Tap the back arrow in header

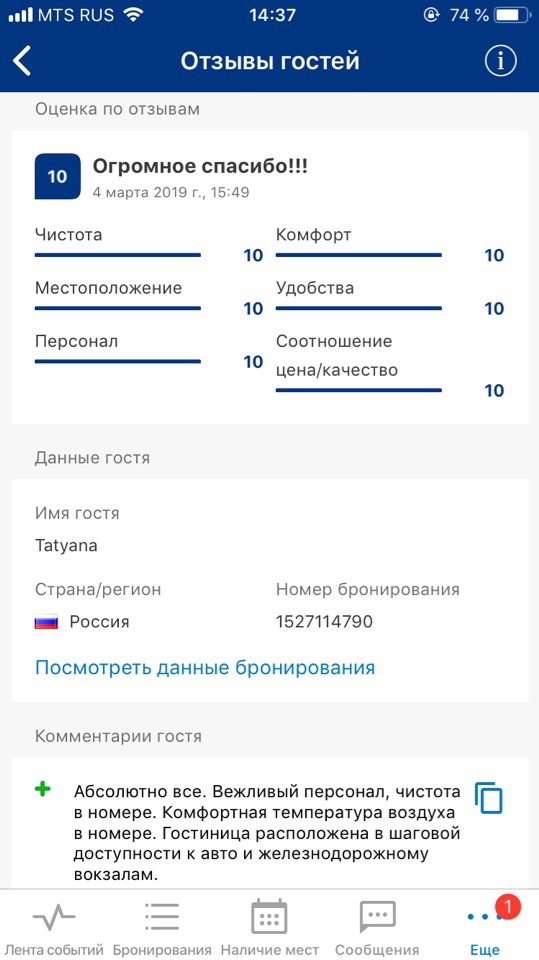(x=22, y=61)
